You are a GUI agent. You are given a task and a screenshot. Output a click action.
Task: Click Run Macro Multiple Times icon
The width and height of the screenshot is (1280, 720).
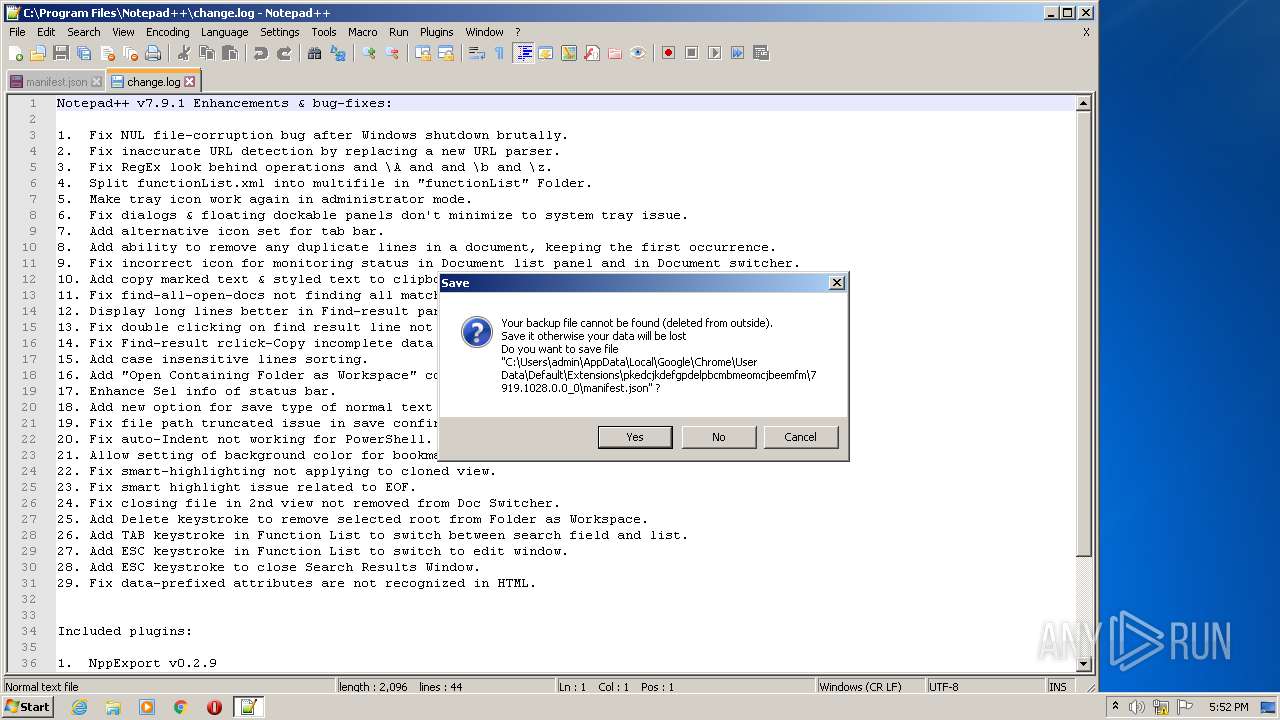737,53
